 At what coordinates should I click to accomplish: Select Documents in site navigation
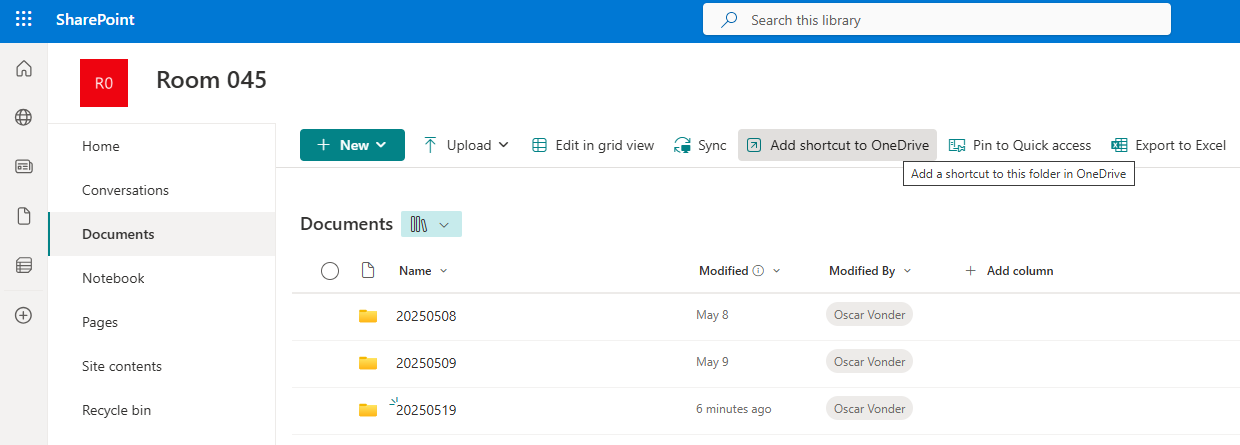pyautogui.click(x=162, y=234)
